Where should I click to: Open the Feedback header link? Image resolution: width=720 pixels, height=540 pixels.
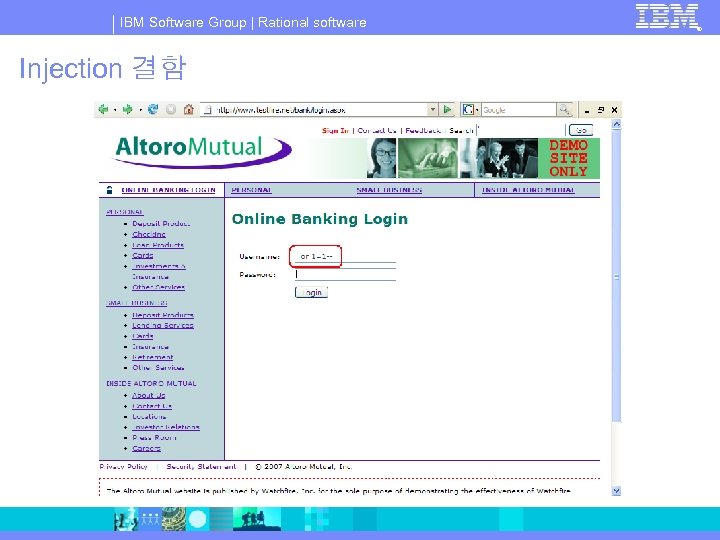pos(423,130)
